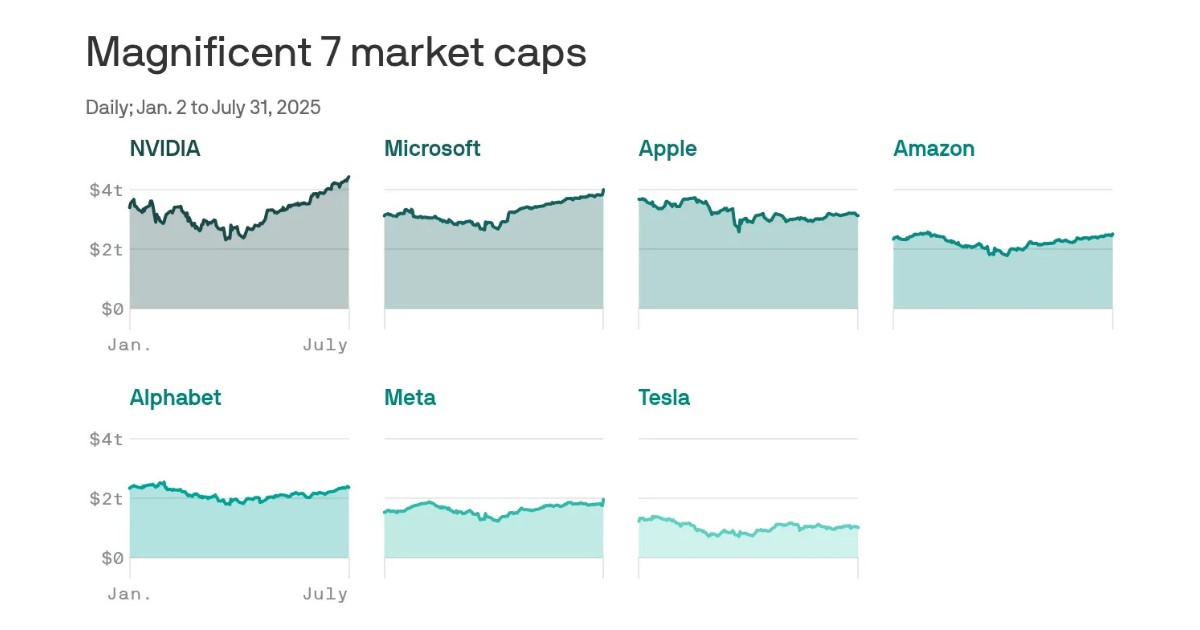Click the "July" axis label under NVIDIA chart

click(x=325, y=345)
